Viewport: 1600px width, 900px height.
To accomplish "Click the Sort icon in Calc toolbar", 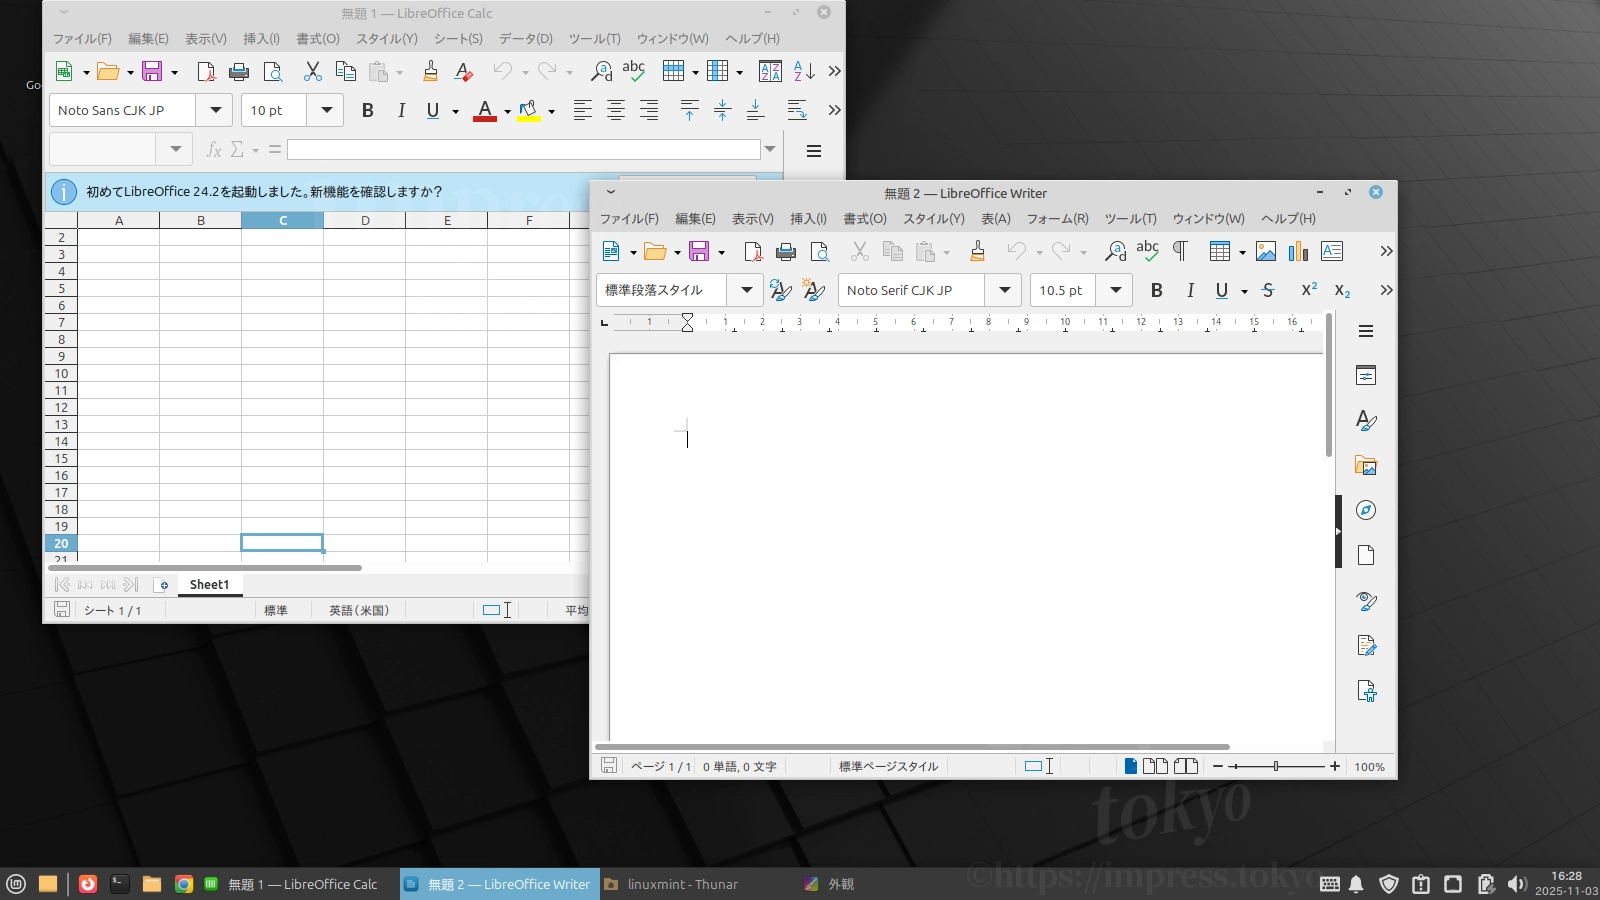I will tap(770, 71).
